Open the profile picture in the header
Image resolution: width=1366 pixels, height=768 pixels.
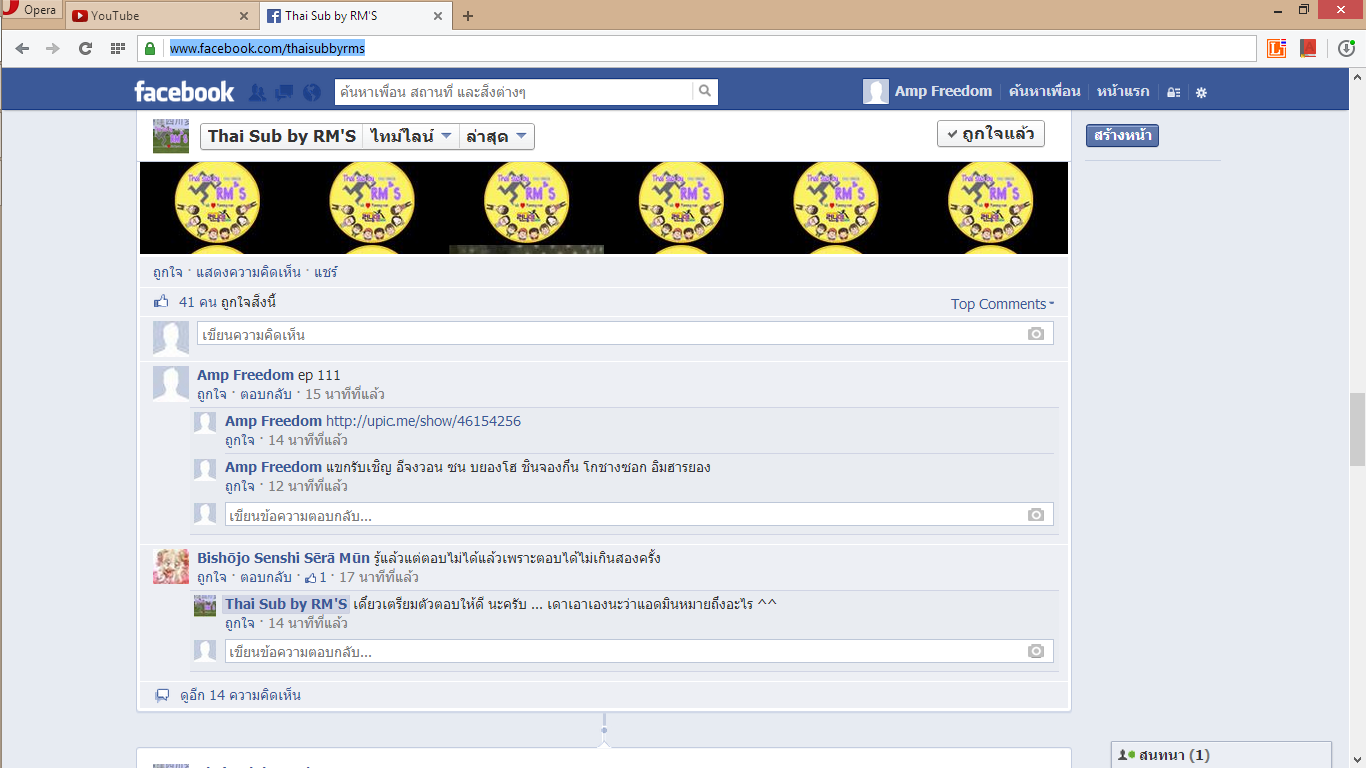[876, 92]
